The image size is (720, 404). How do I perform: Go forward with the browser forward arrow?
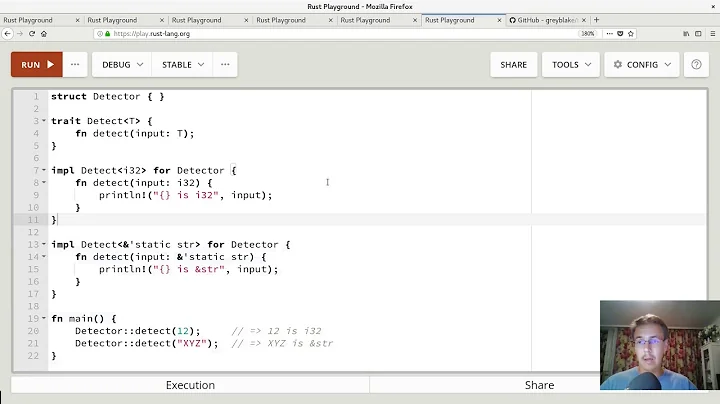click(20, 34)
